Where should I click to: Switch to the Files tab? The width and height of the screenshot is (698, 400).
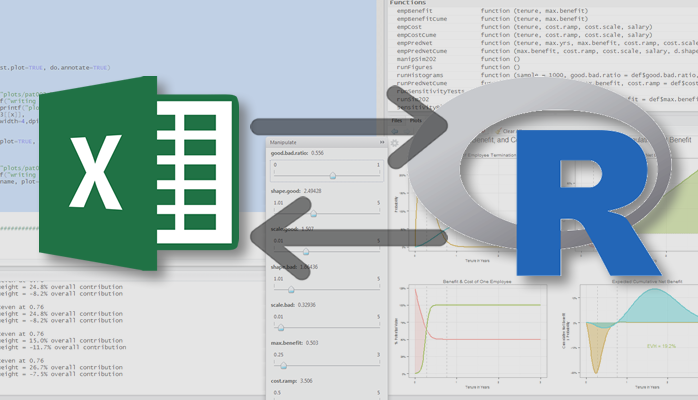[x=397, y=121]
